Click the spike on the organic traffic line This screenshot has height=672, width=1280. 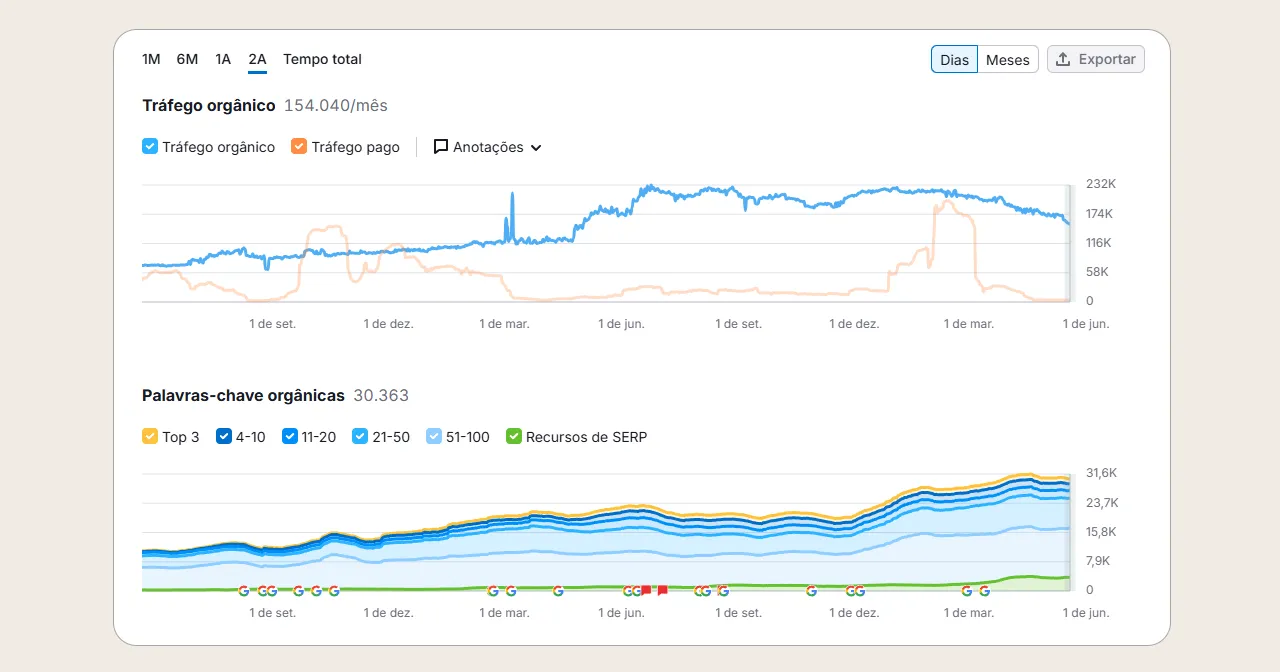tap(512, 196)
